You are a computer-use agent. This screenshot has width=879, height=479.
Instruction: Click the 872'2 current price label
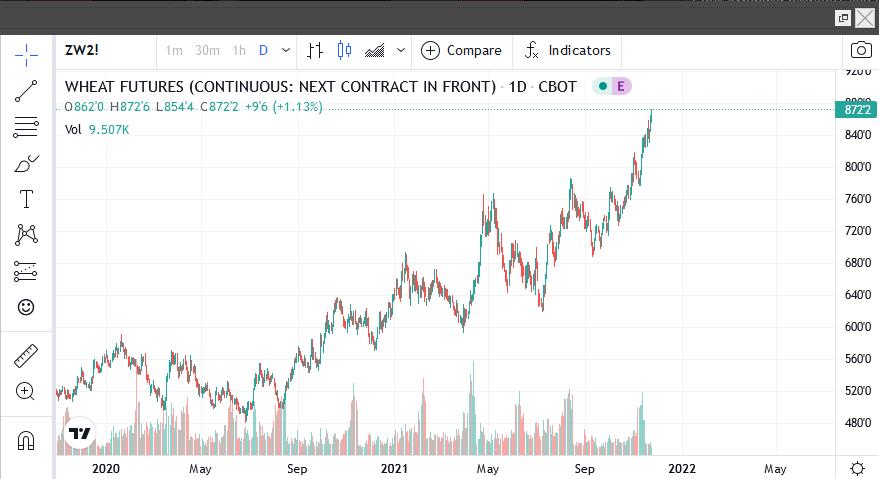[857, 109]
